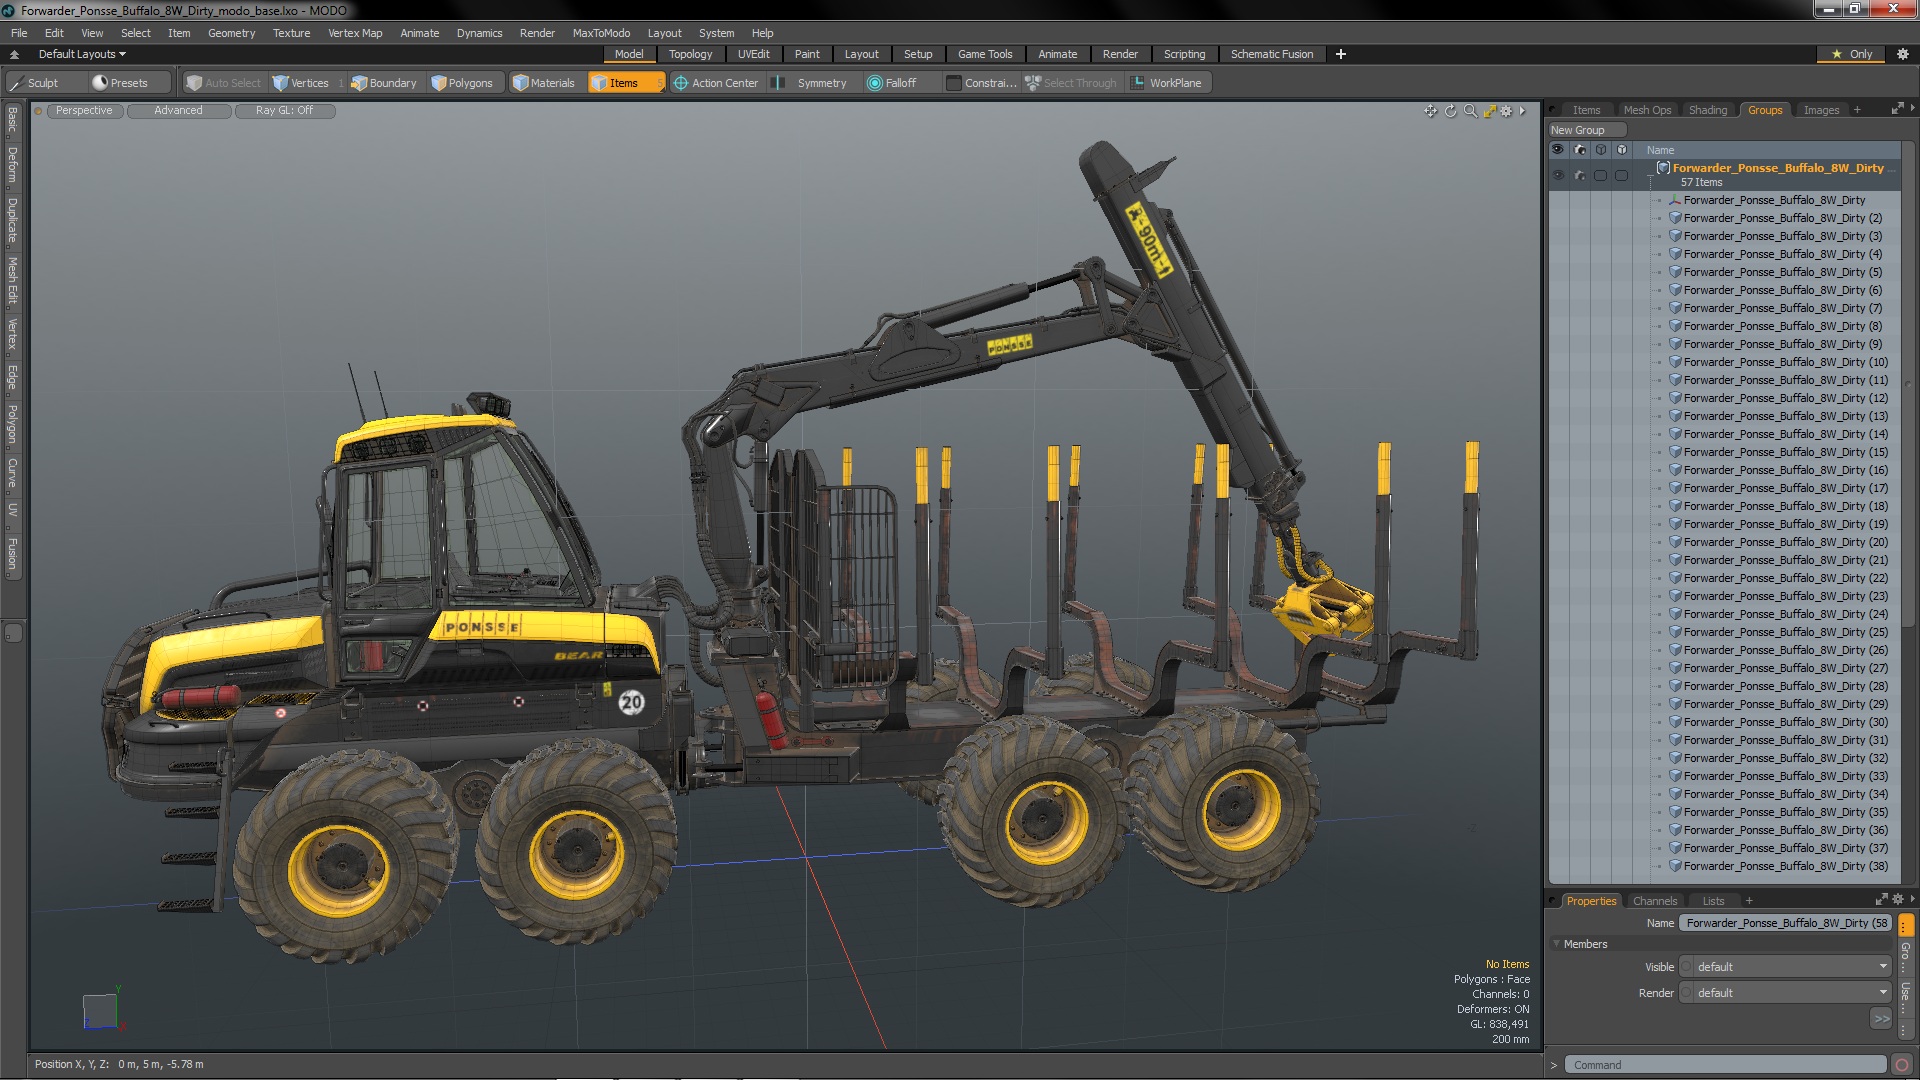Screen dimensions: 1920x1080
Task: Open the Vertex Map menu
Action: tap(355, 33)
